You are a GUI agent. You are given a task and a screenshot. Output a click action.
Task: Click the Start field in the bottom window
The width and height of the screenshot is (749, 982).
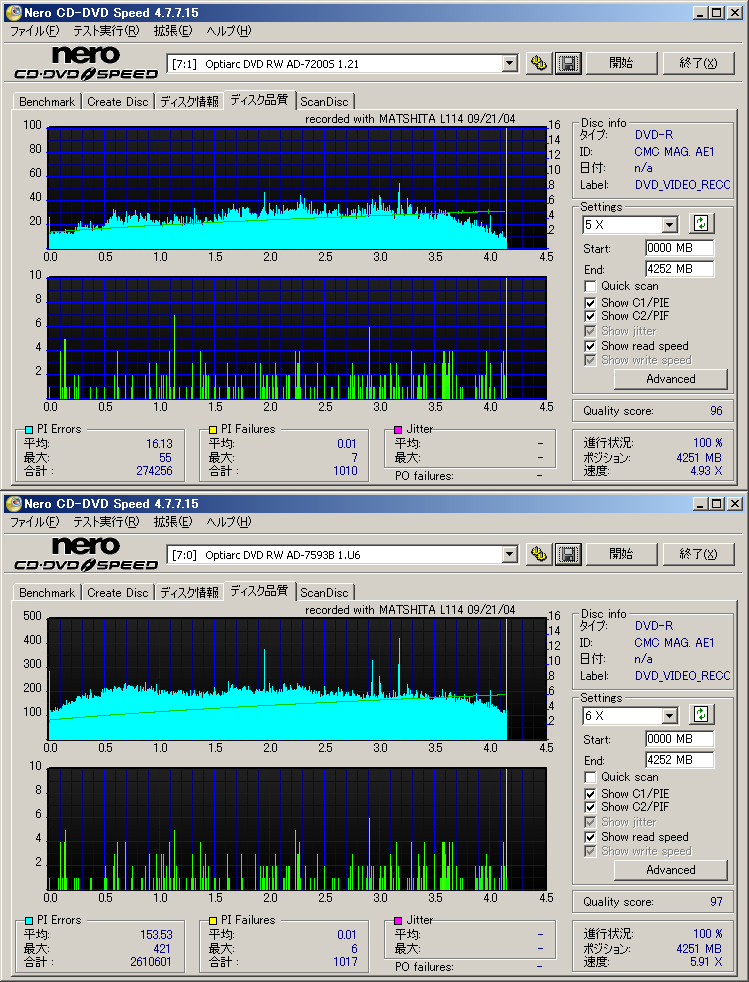(x=679, y=739)
